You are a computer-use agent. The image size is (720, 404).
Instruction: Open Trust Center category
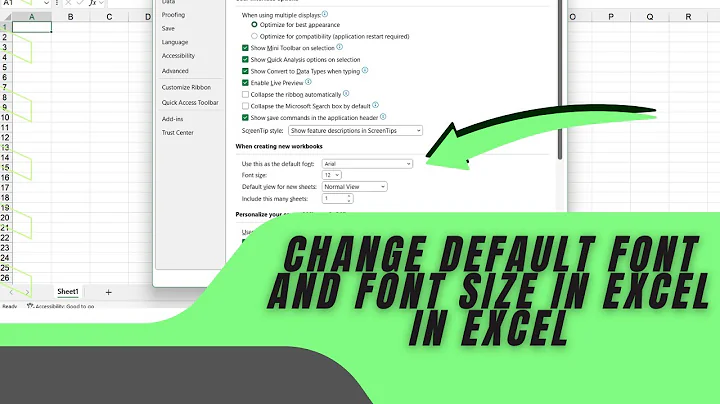(177, 133)
